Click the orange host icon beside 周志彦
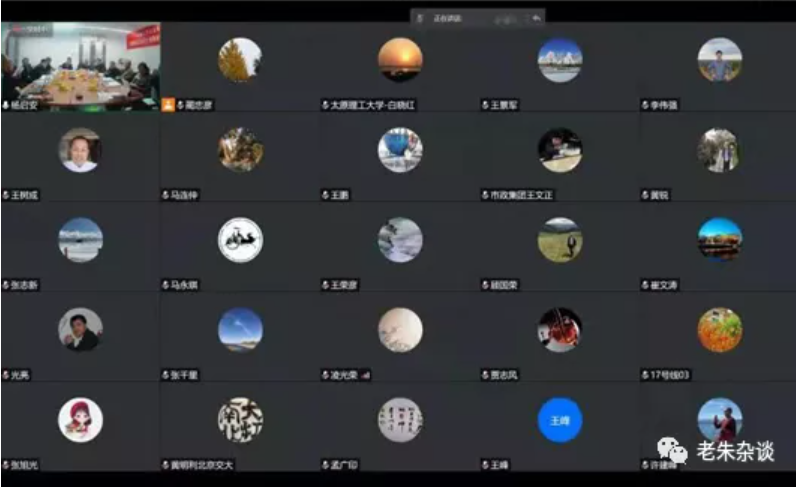796x487 pixels. 167,104
